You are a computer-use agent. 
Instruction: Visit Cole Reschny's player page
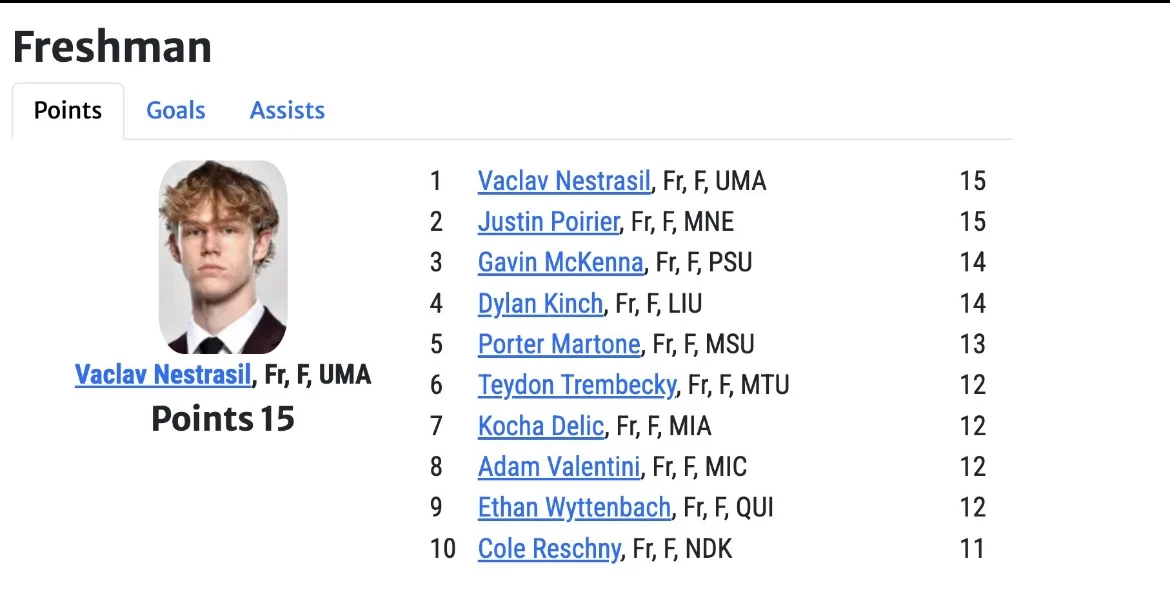pos(549,549)
